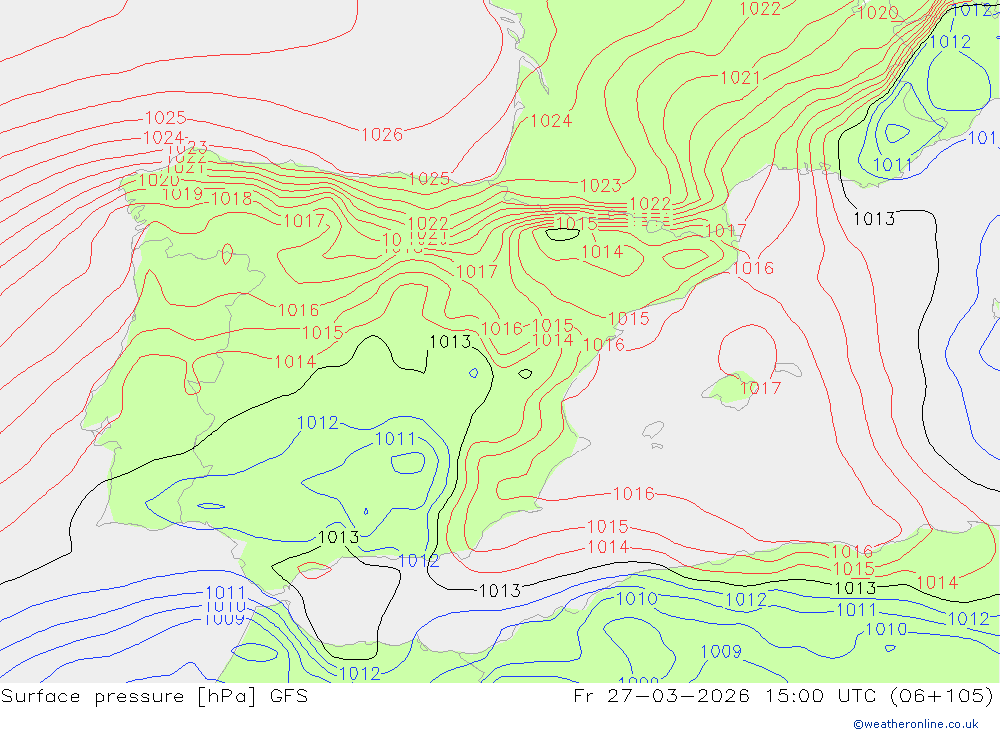Click the blue 1012 label near Morocco coast at bottom
Screen dimensions: 1000x733
[x=360, y=674]
